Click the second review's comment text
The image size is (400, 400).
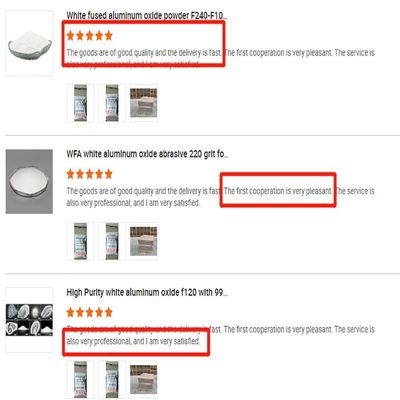pyautogui.click(x=220, y=197)
